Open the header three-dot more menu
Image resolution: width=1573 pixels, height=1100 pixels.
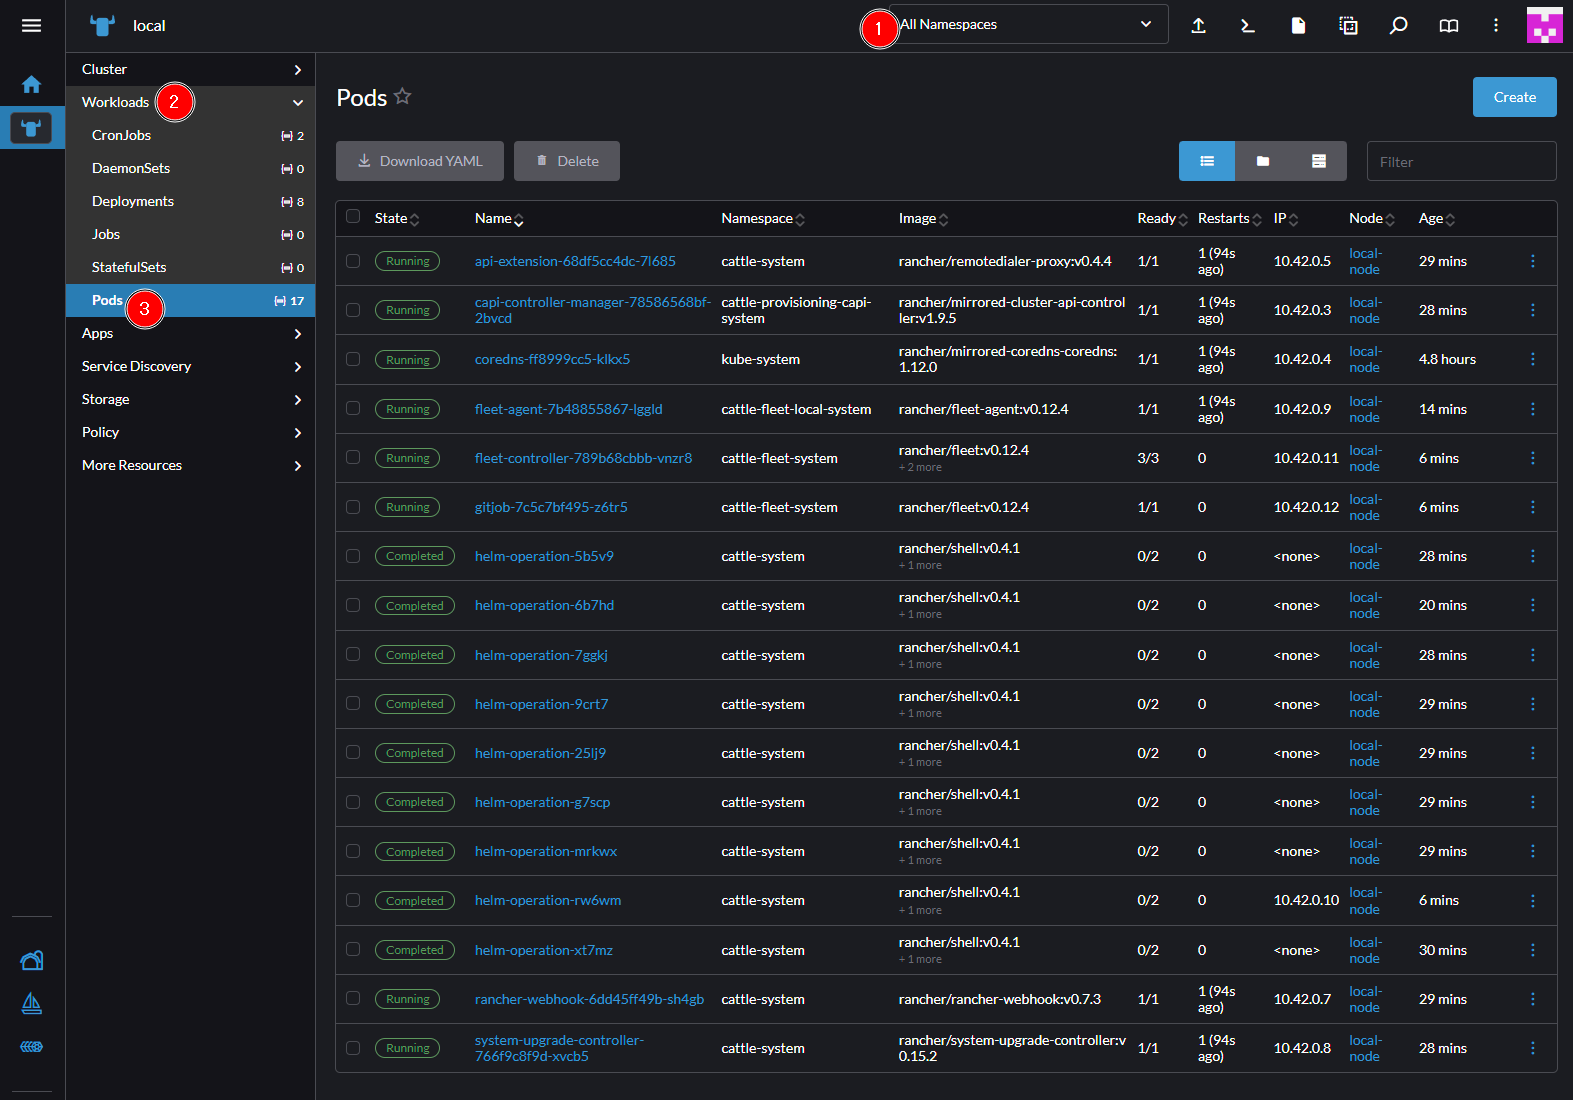pos(1496,25)
